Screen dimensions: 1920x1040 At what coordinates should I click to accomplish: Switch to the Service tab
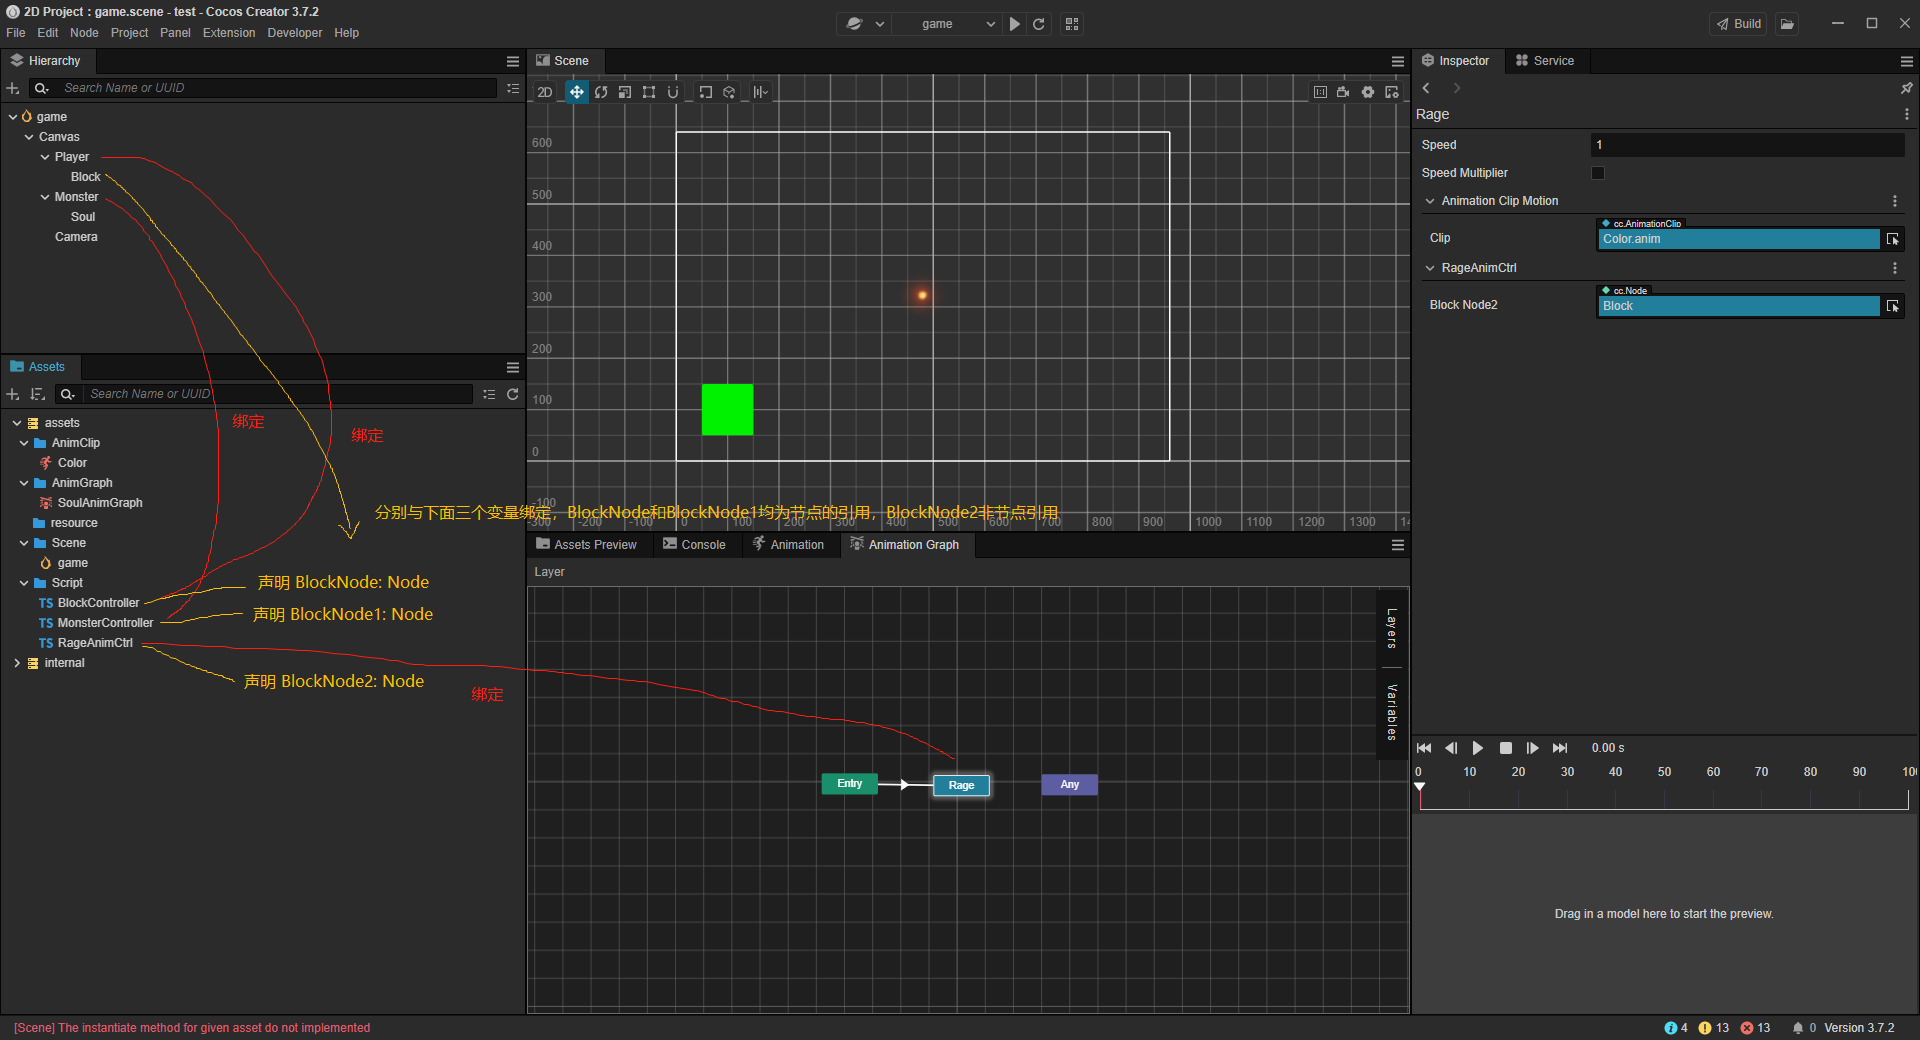1545,61
